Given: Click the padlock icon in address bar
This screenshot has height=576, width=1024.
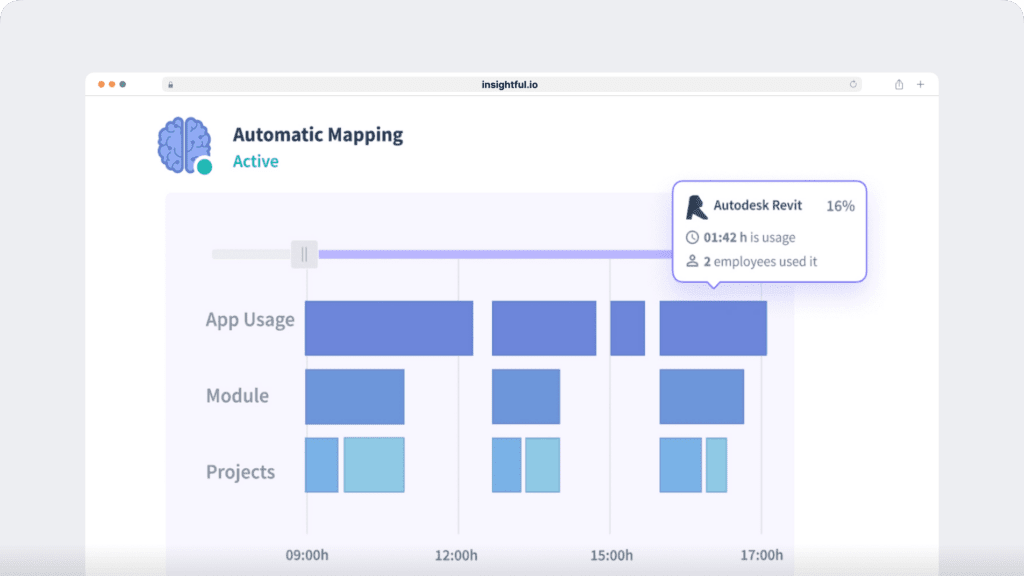Looking at the screenshot, I should [x=170, y=84].
